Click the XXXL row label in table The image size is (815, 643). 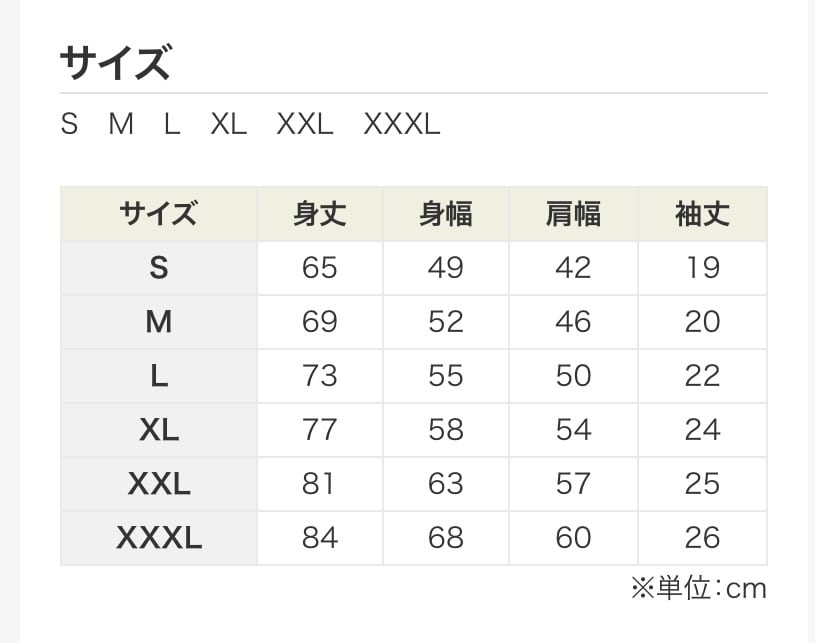click(158, 537)
